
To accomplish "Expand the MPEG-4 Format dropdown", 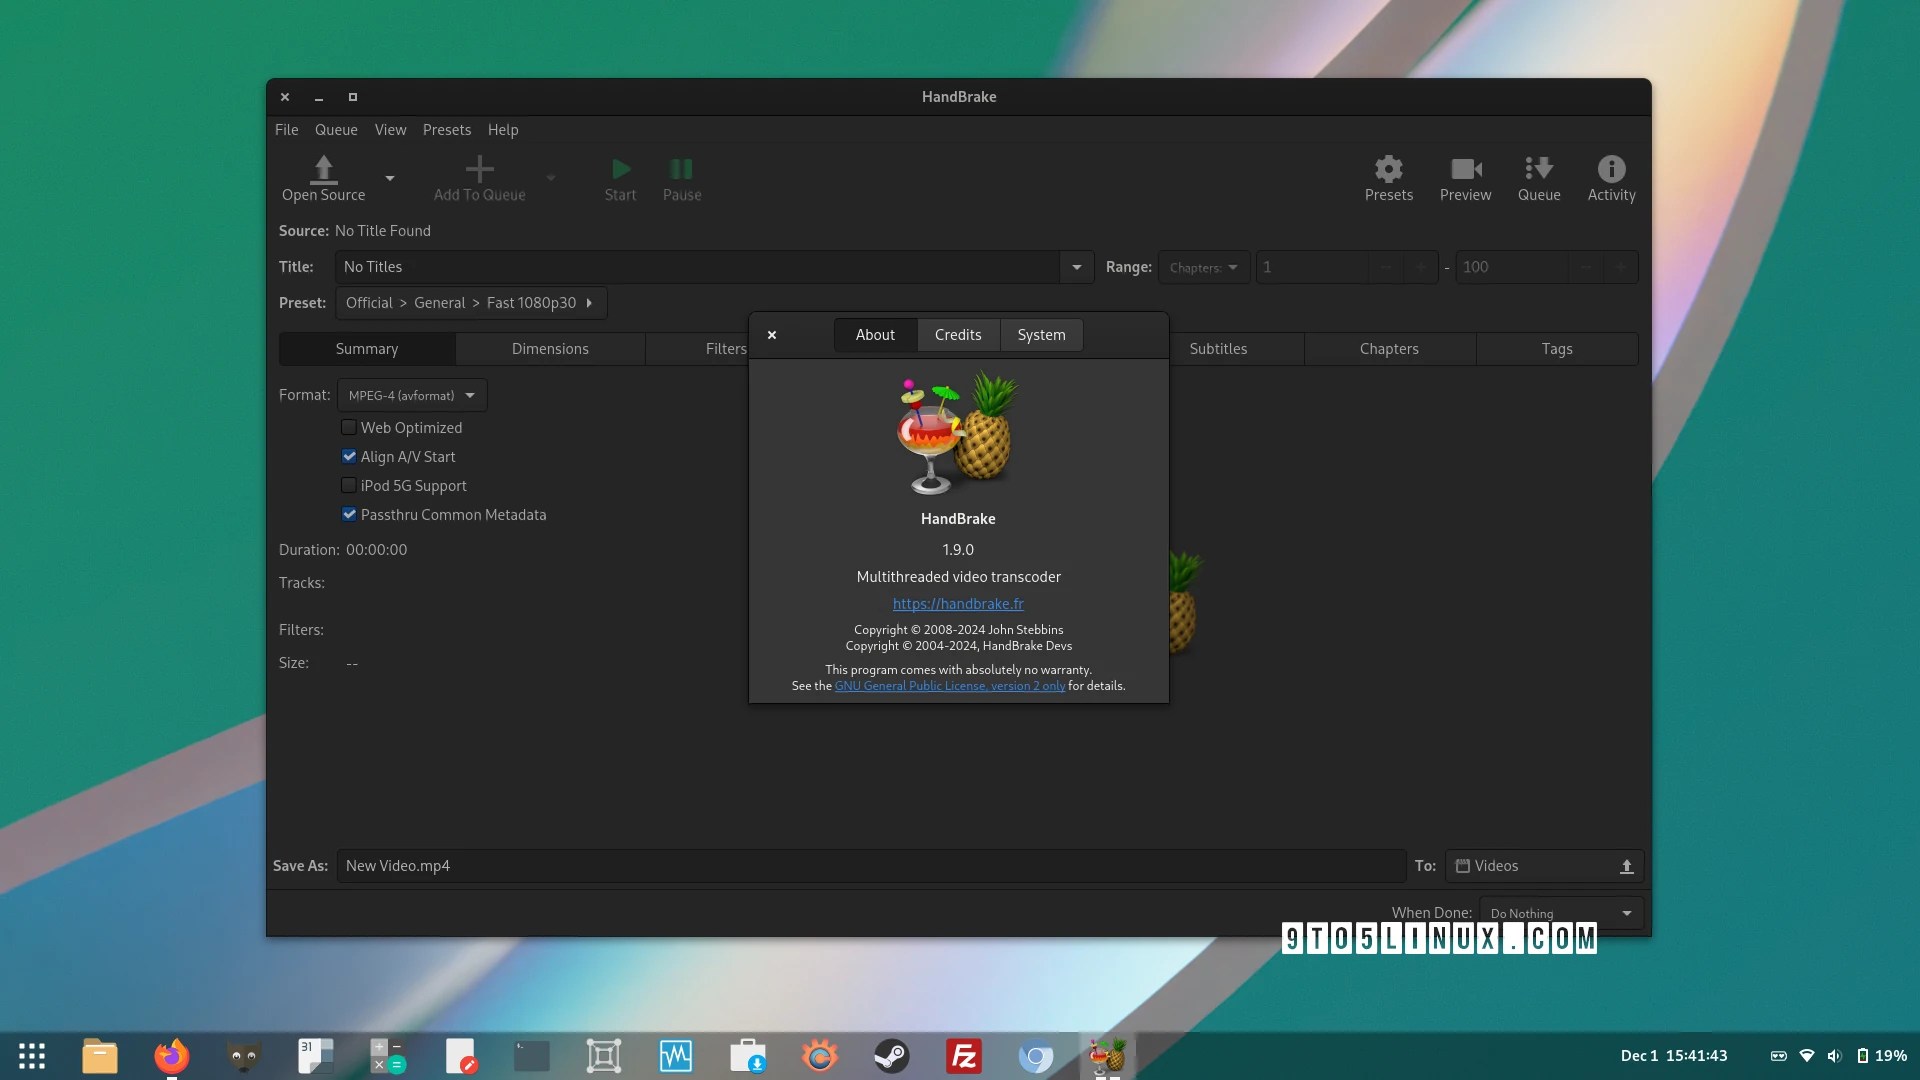I will pyautogui.click(x=412, y=396).
